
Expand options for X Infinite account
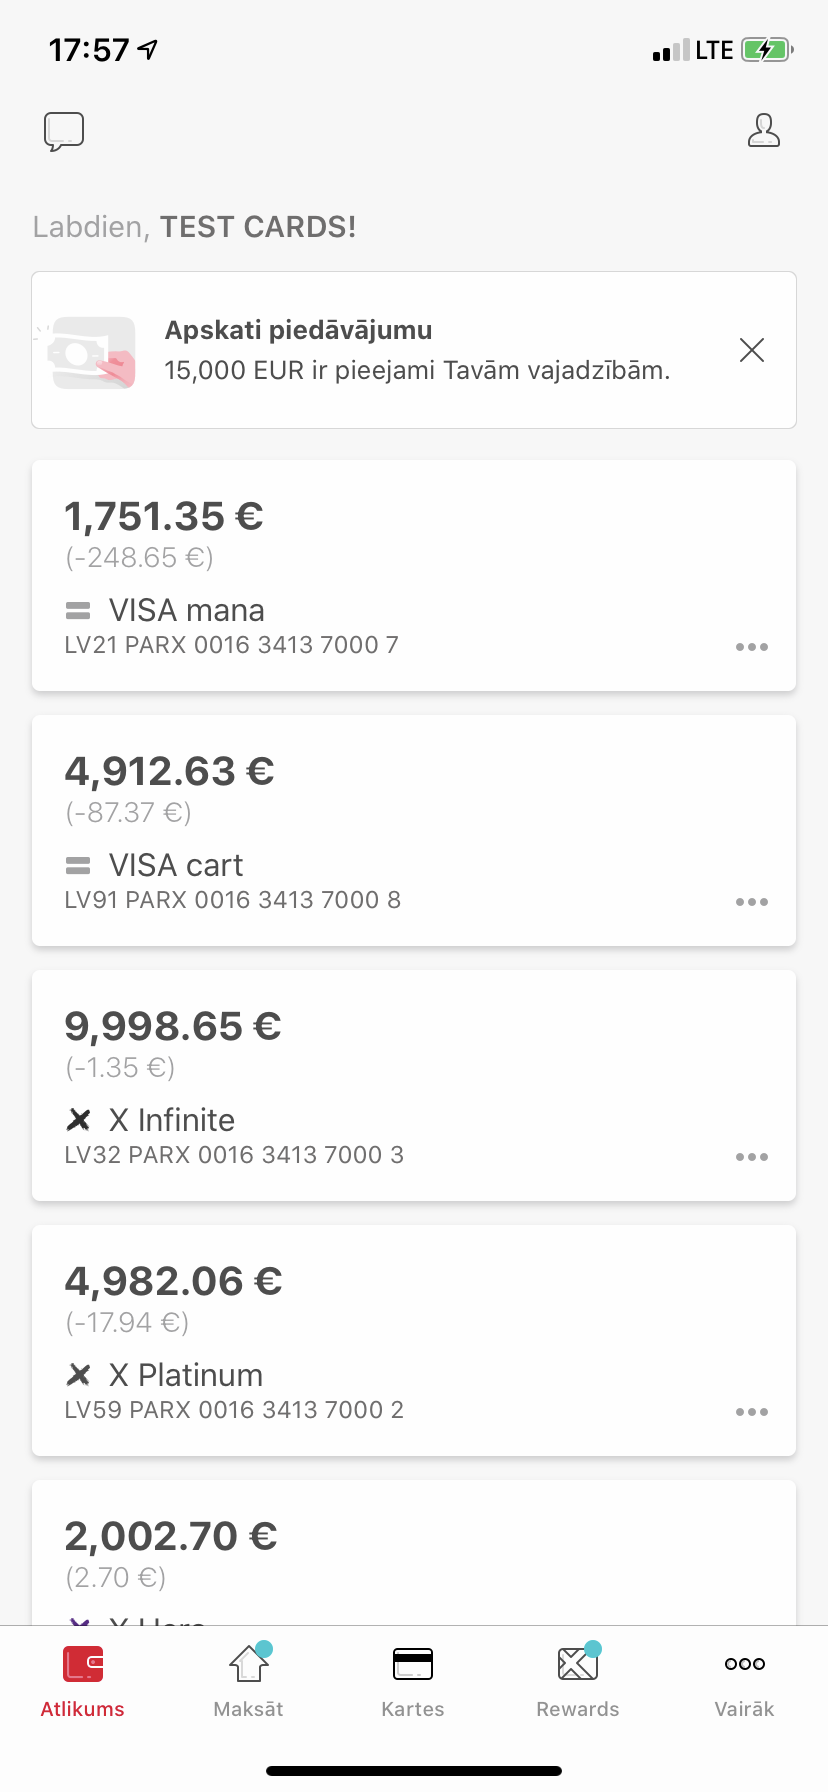pos(751,1157)
